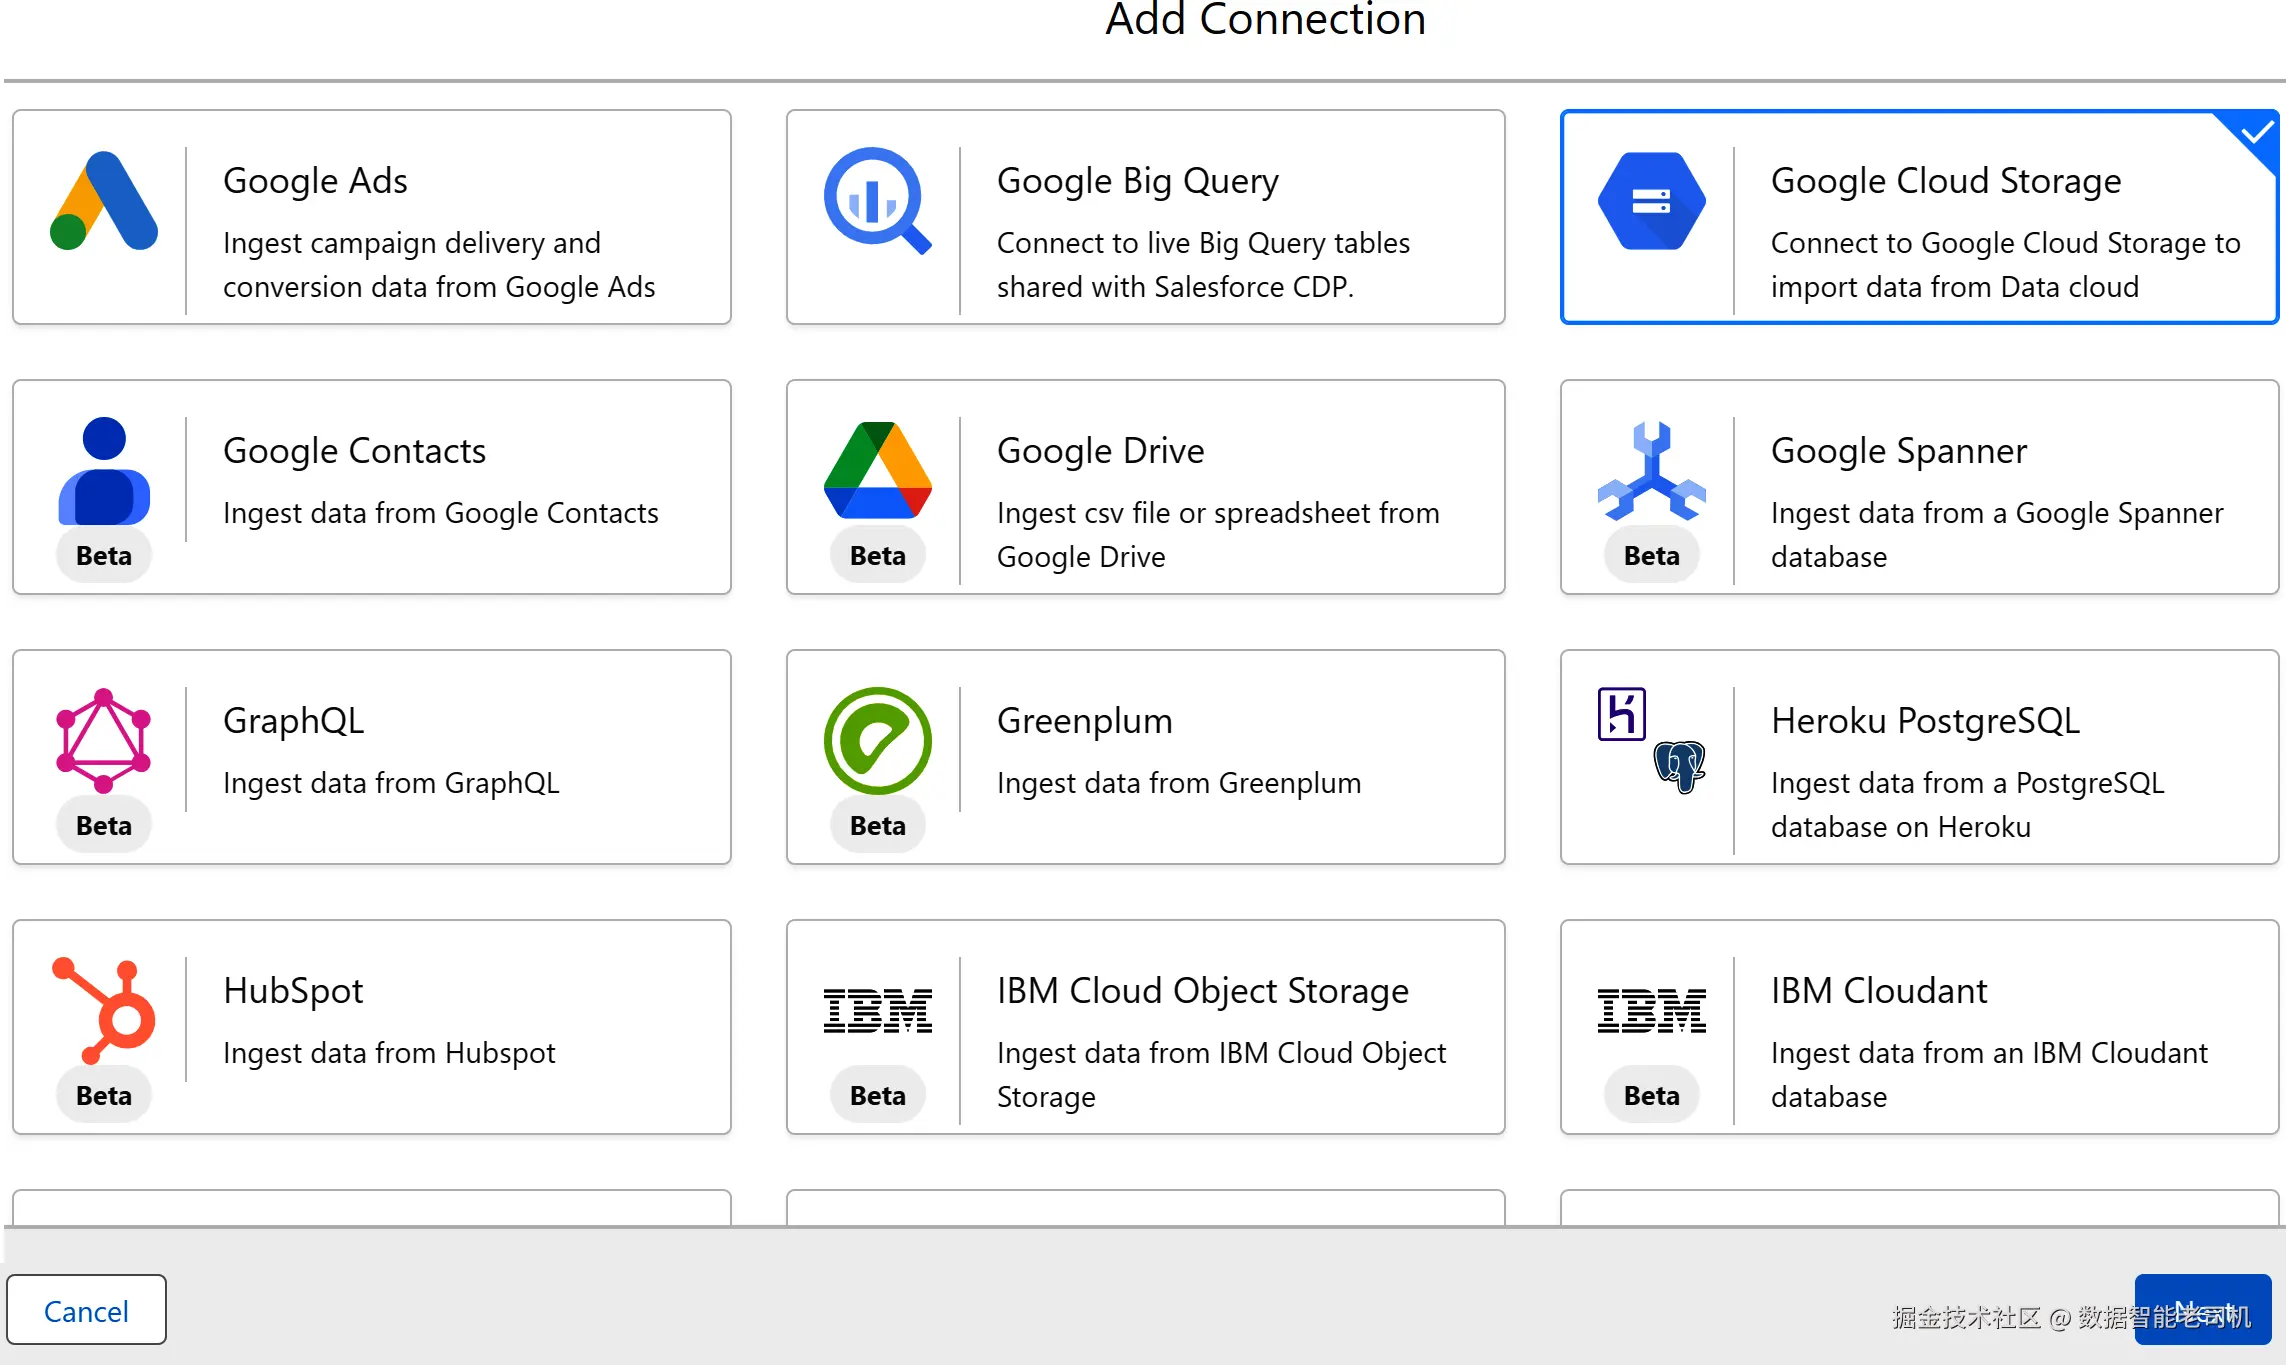This screenshot has width=2286, height=1365.
Task: Click the Google Big Query magnifier icon
Action: click(878, 200)
